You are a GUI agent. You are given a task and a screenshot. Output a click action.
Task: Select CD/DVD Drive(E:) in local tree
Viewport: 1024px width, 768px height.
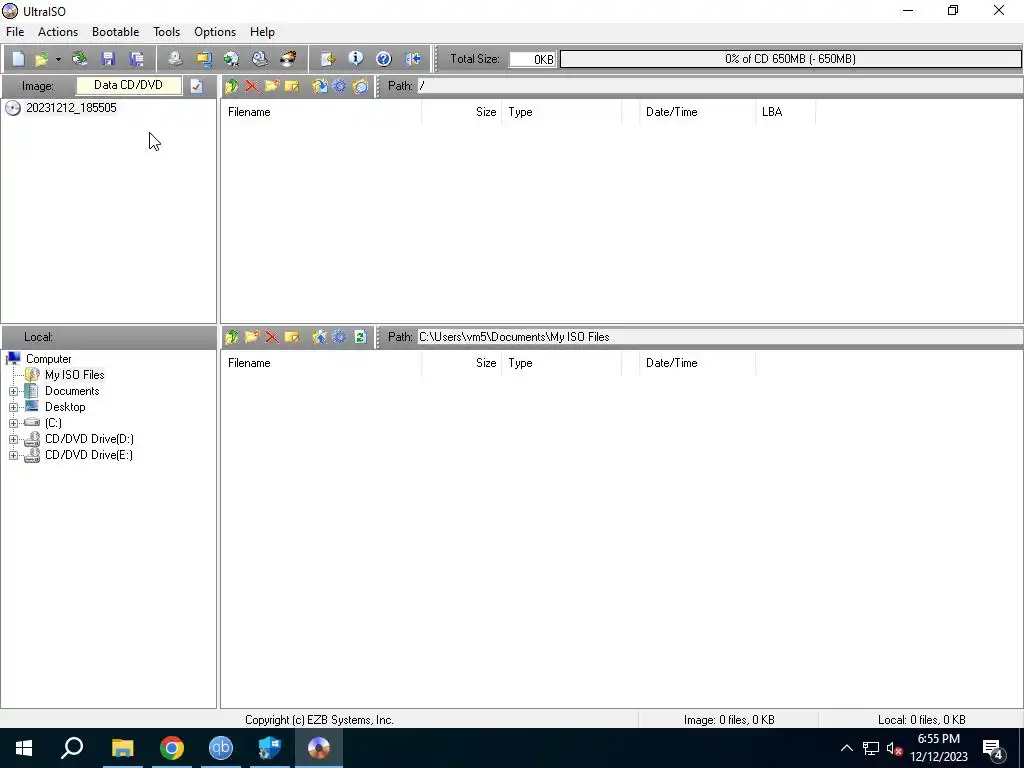89,455
